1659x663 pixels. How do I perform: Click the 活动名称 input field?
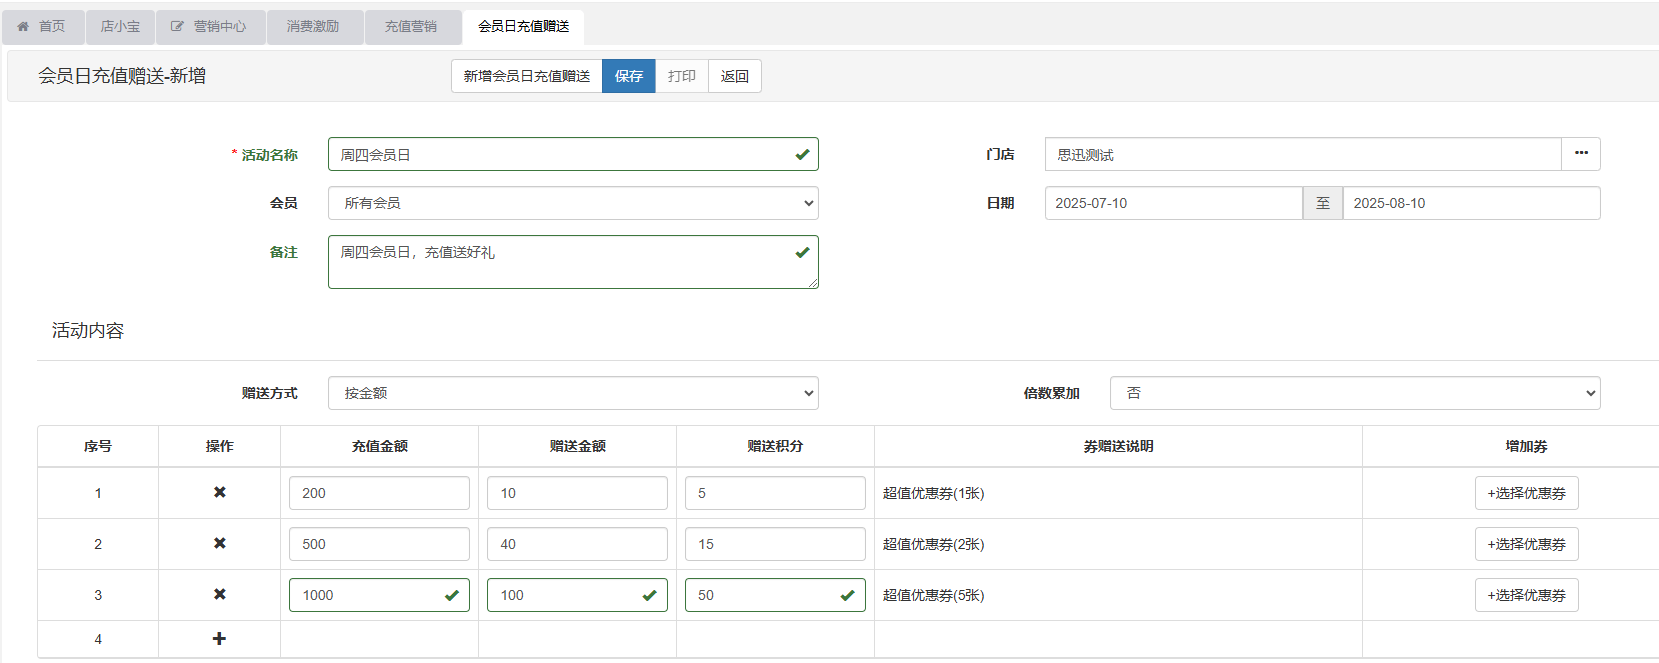click(560, 155)
